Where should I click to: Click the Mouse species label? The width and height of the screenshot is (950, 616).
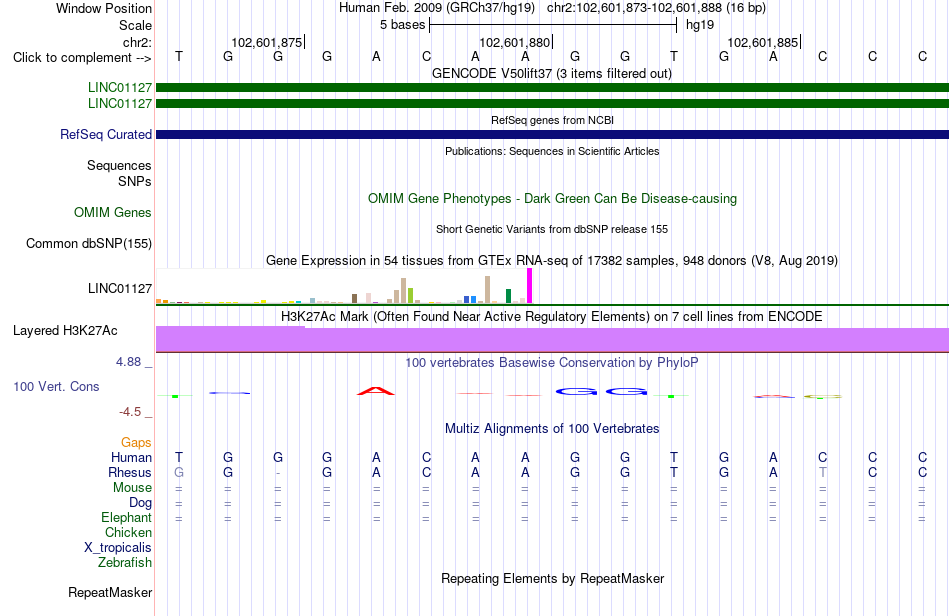(132, 488)
